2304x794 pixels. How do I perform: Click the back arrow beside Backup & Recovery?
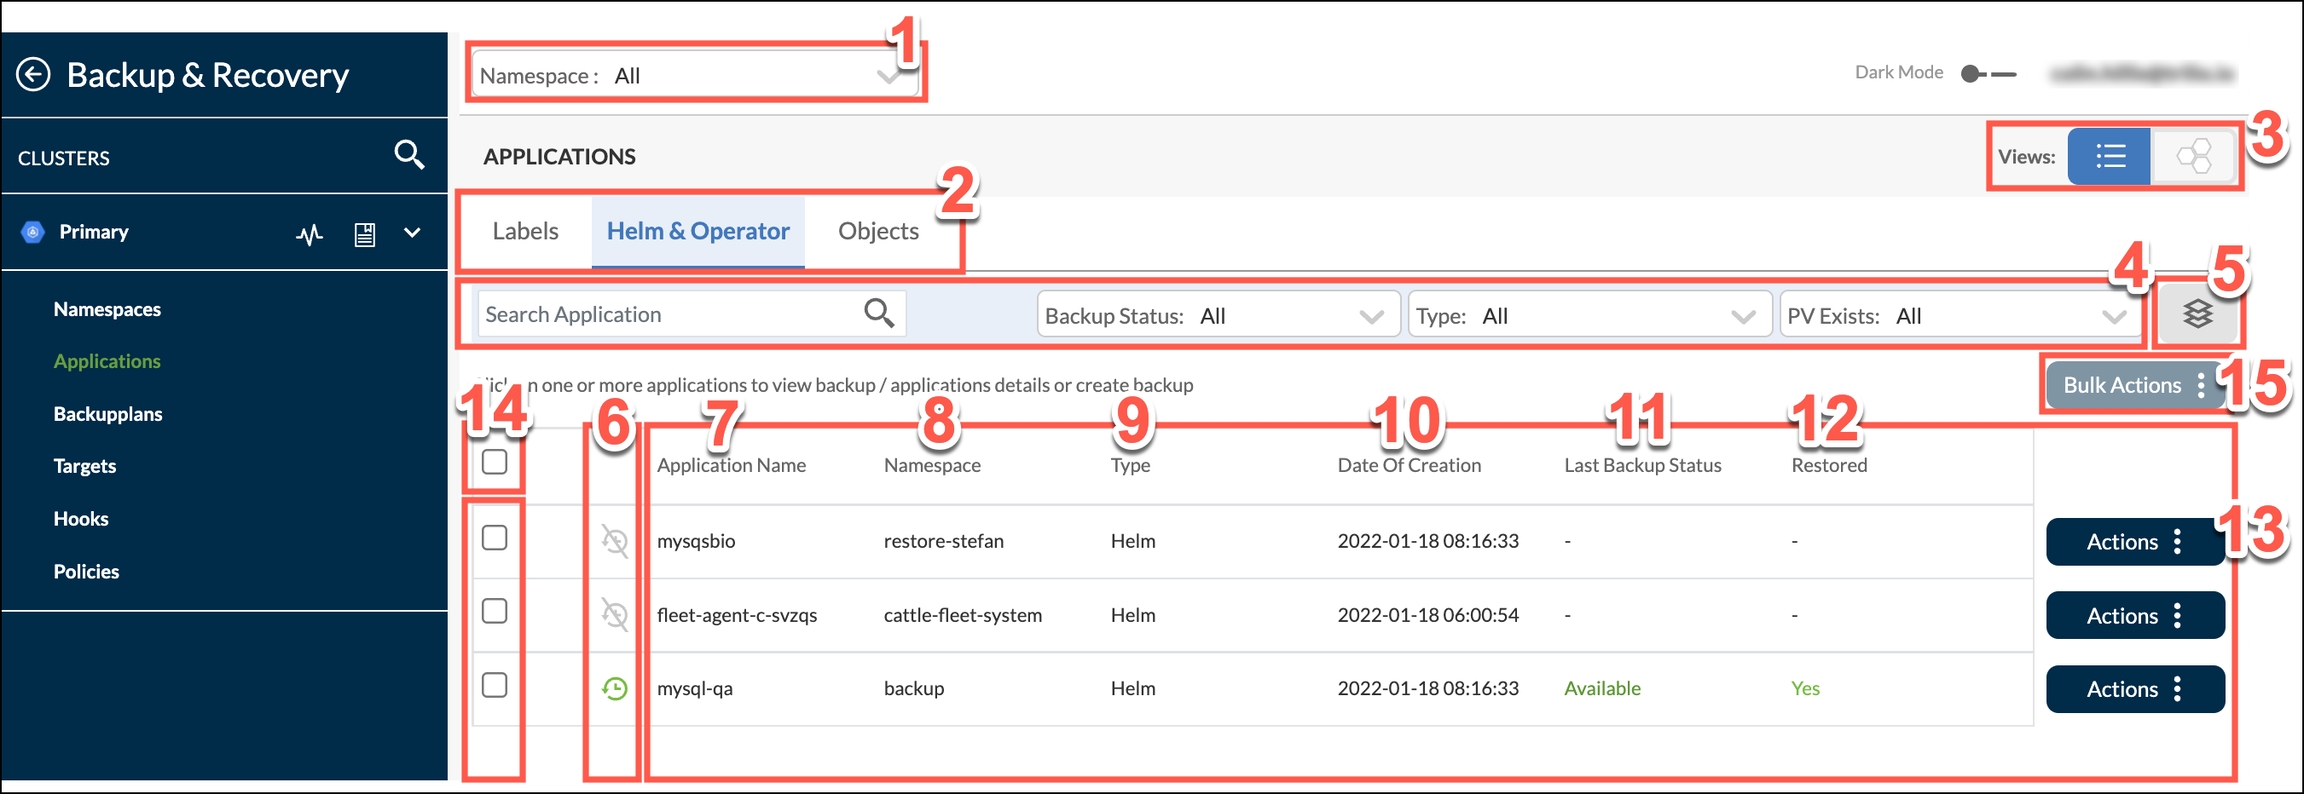[x=33, y=75]
